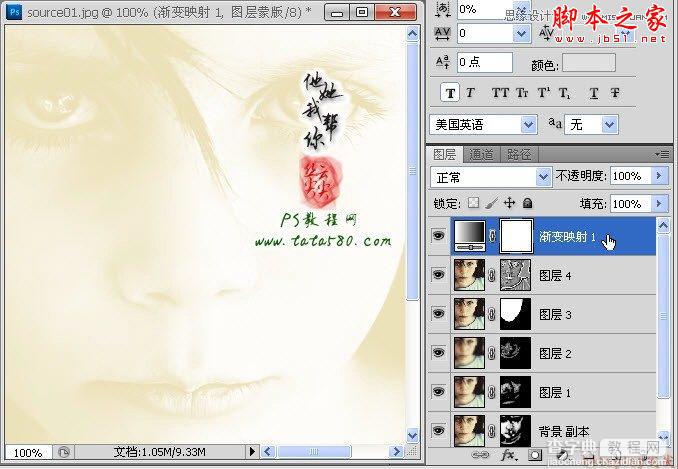Click the status bar preview icon
The height and width of the screenshot is (469, 678).
tap(64, 452)
